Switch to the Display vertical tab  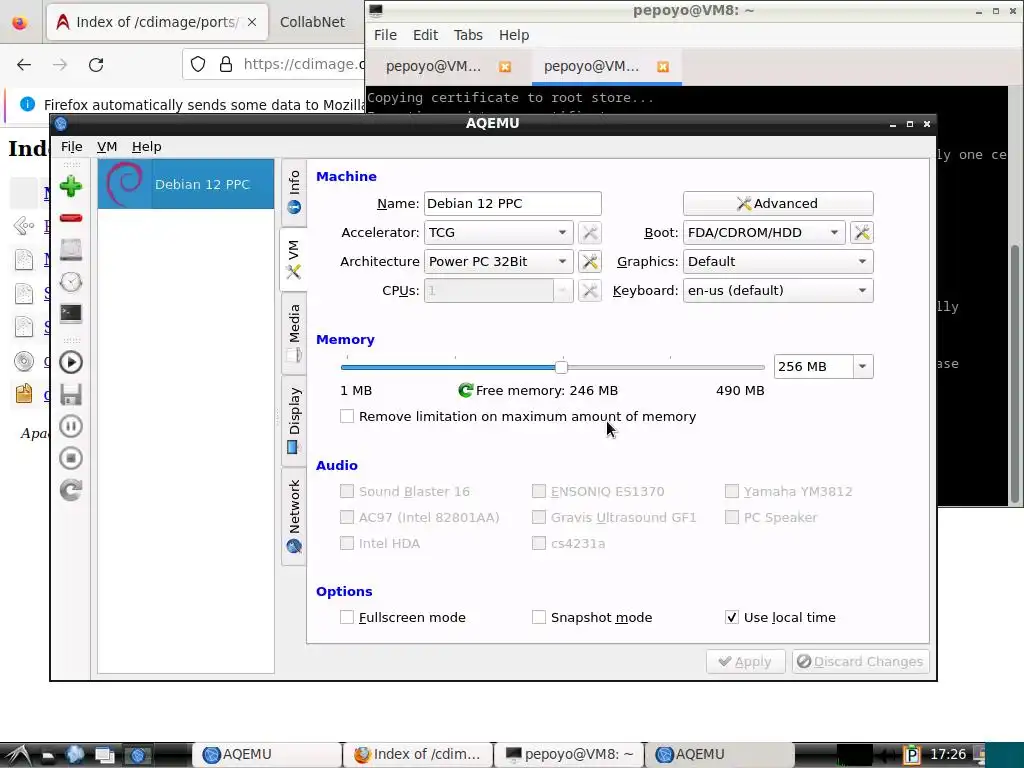[x=294, y=421]
